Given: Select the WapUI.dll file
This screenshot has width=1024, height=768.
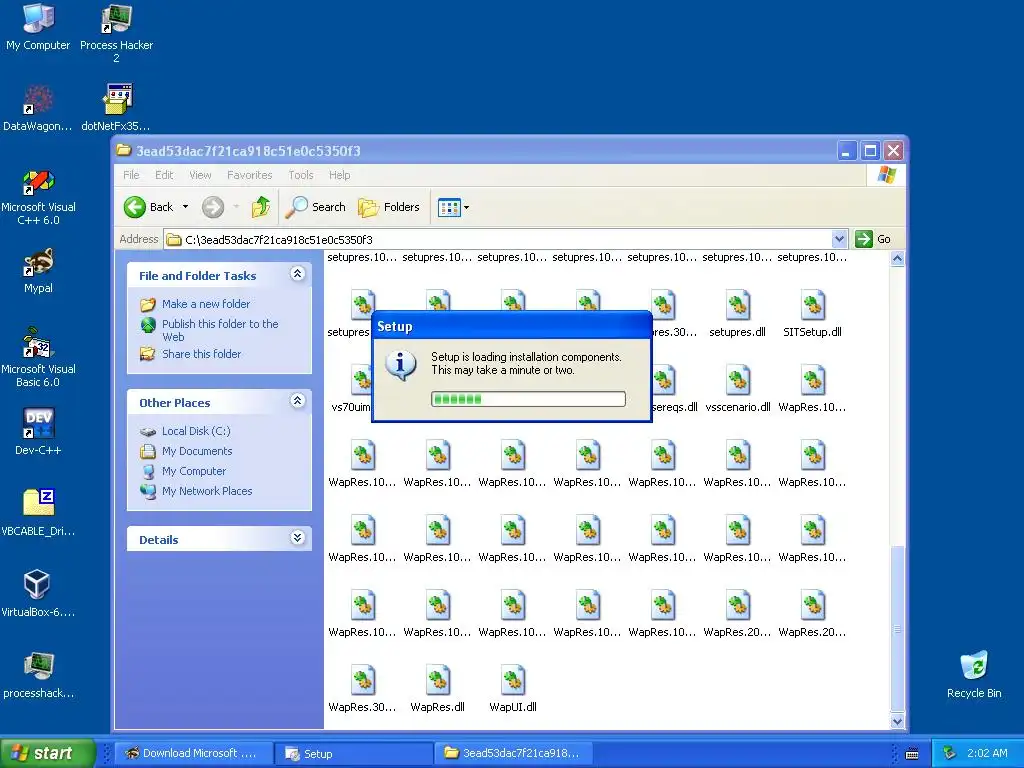Looking at the screenshot, I should pos(513,688).
